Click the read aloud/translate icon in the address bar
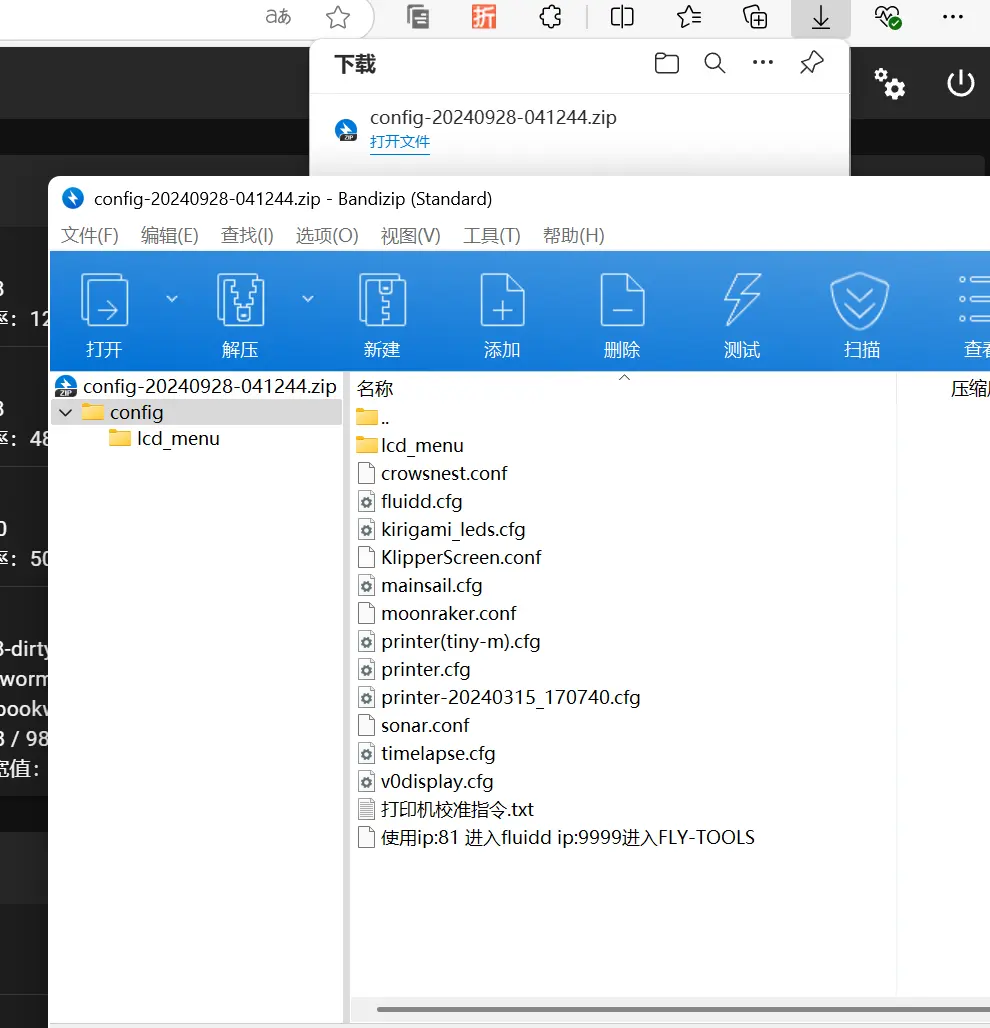Image resolution: width=990 pixels, height=1028 pixels. [278, 16]
